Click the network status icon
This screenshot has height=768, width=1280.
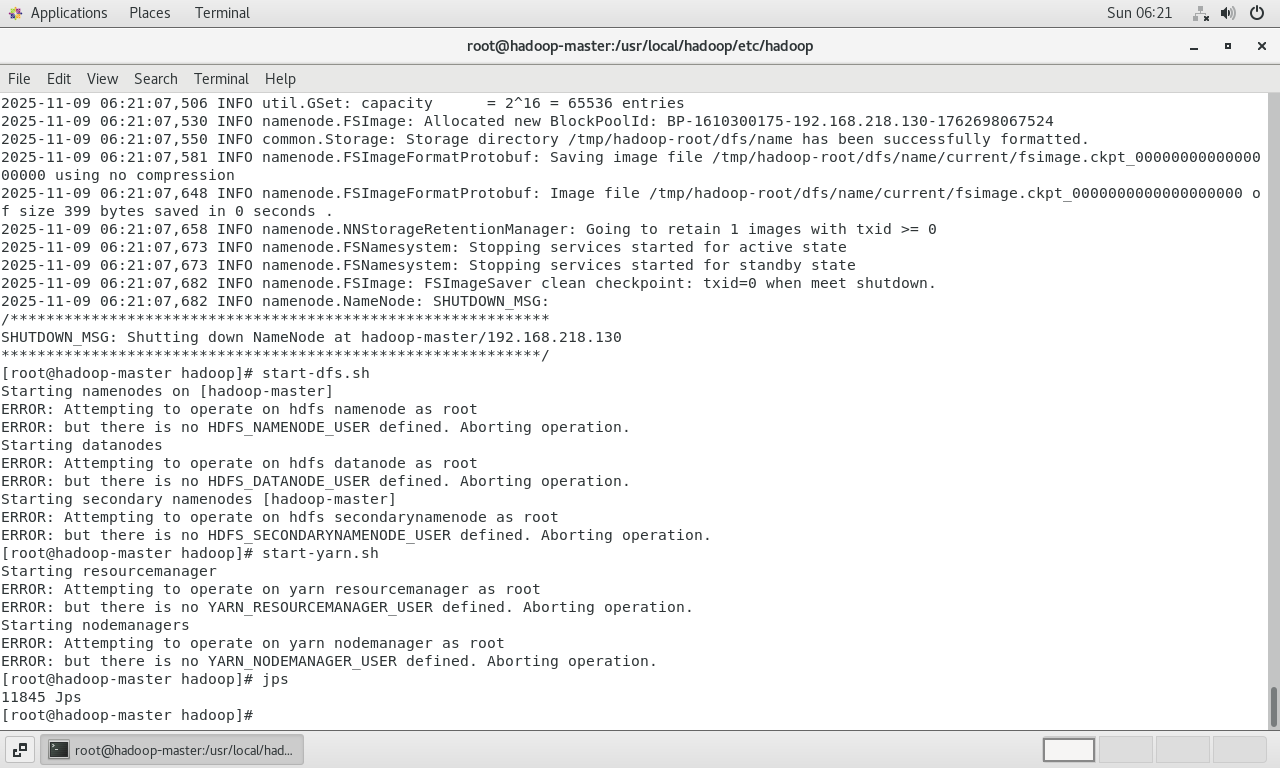pos(1201,13)
